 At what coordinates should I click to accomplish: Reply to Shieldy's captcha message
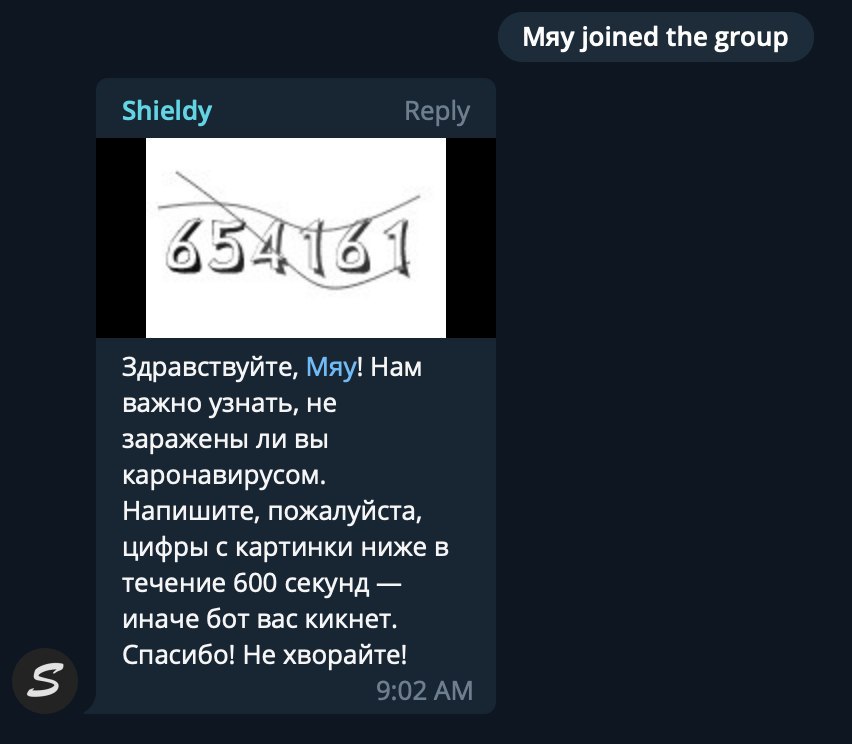(437, 112)
